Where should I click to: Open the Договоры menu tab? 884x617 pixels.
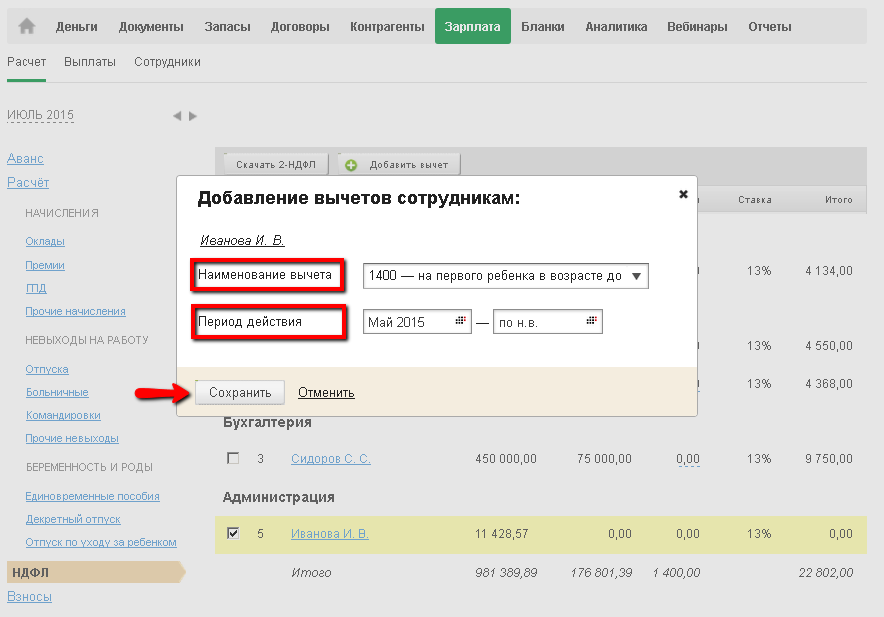pos(300,27)
